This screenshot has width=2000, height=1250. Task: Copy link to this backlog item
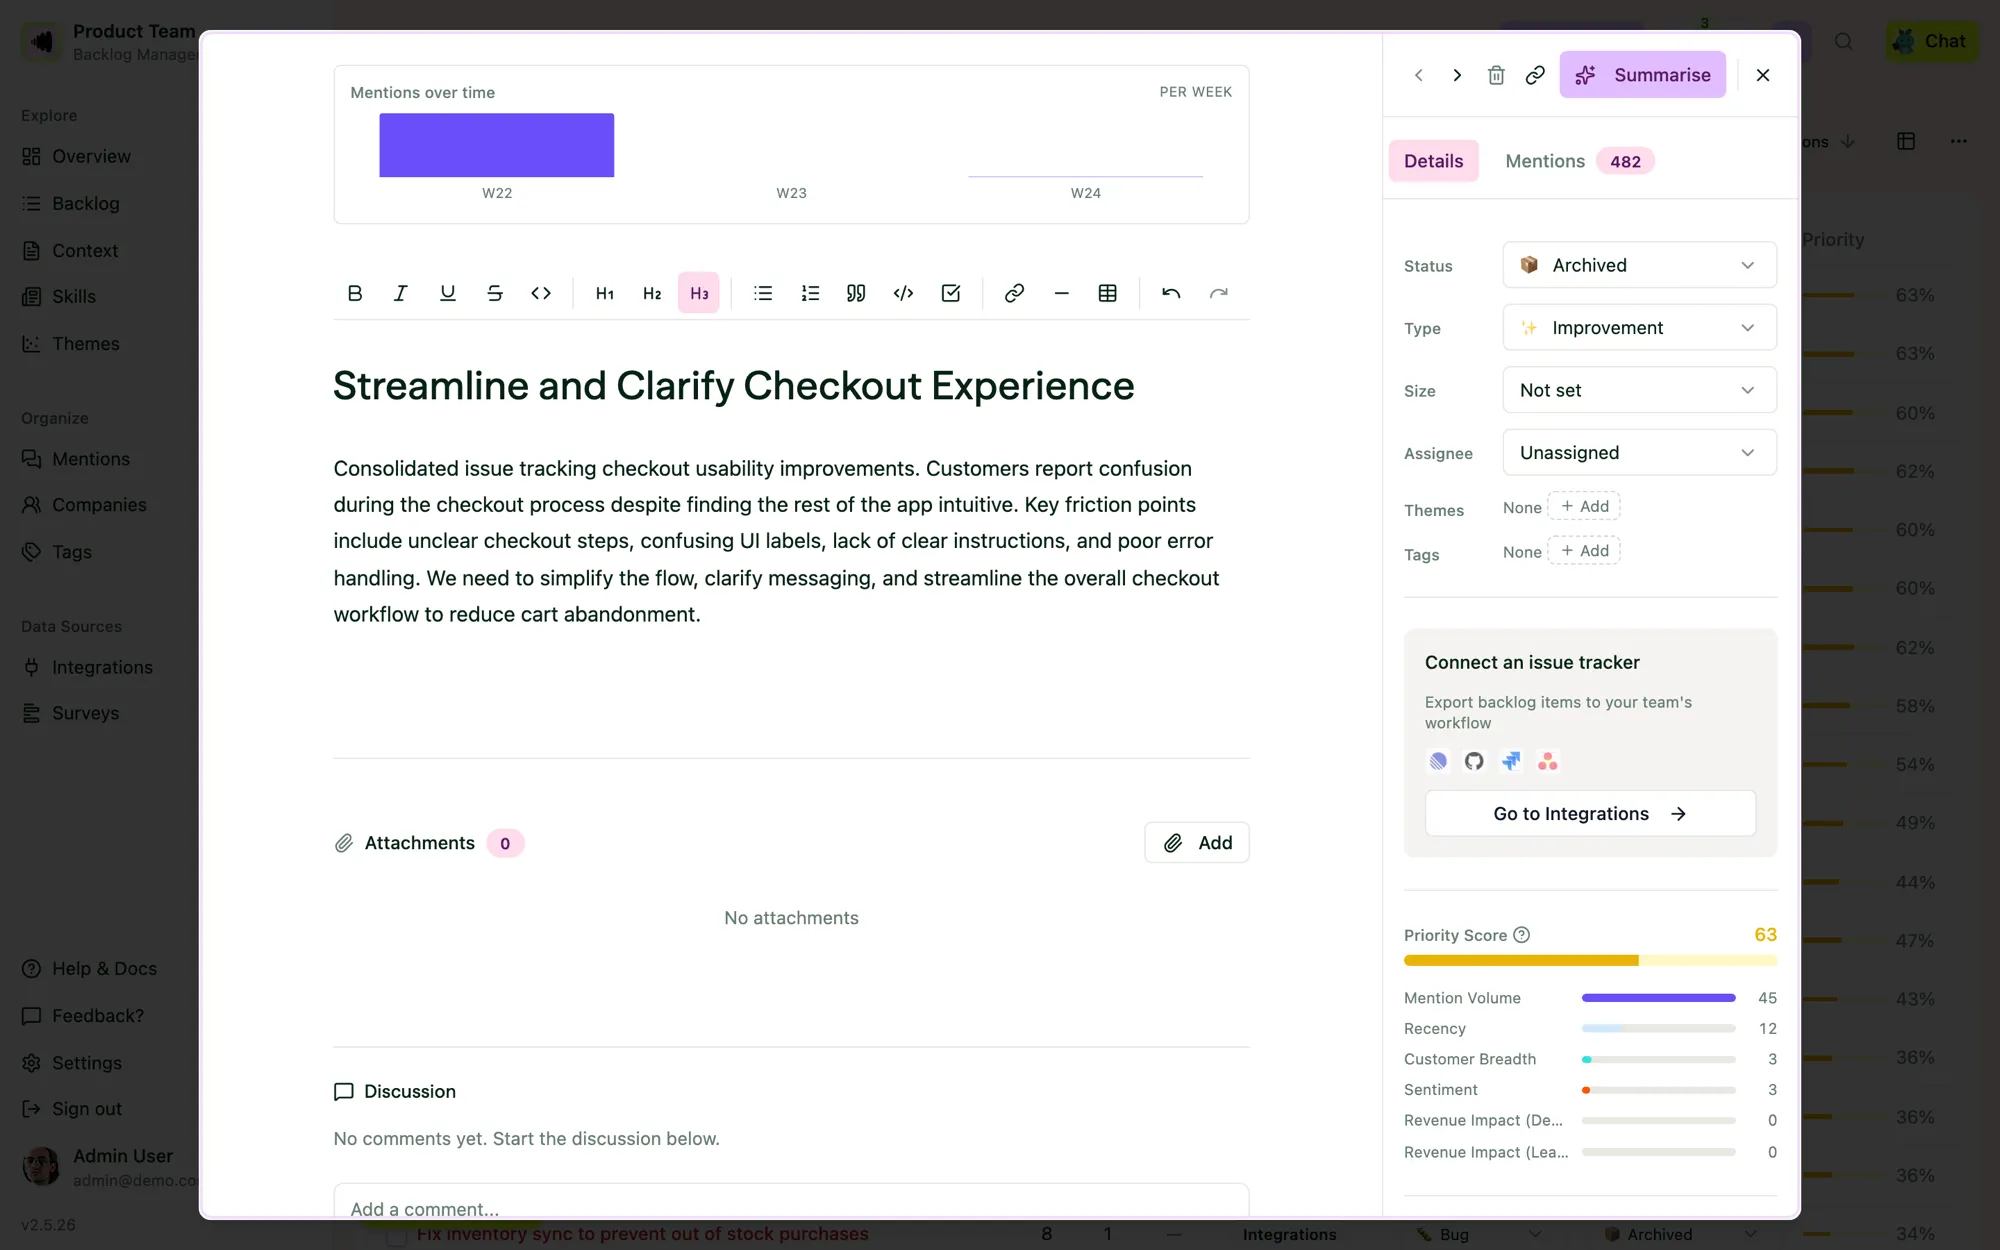1535,75
